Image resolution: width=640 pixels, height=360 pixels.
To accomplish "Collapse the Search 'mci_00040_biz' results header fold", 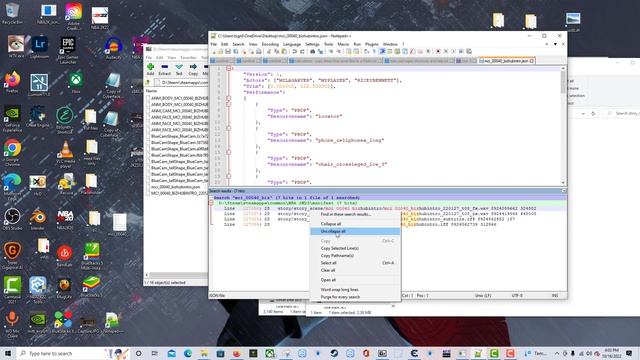I will (211, 198).
